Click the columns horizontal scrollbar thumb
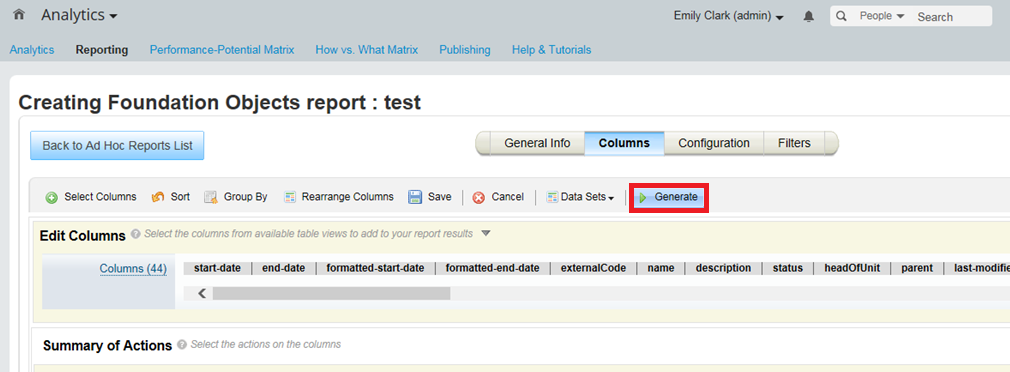This screenshot has height=372, width=1010. tap(331, 293)
